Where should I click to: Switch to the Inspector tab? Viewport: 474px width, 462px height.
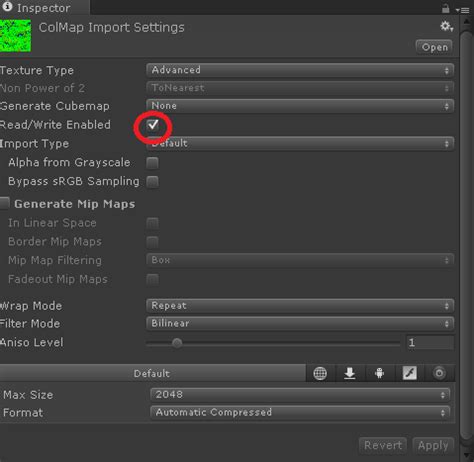click(44, 7)
